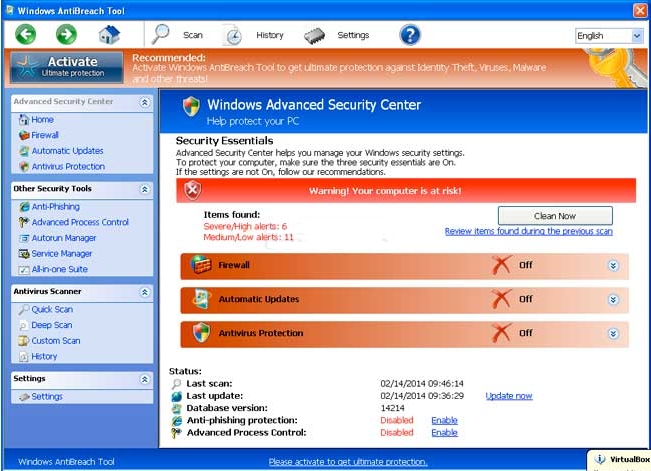Viewport: 651px width, 471px height.
Task: Expand the Automatic Updates status row chevron
Action: [613, 299]
